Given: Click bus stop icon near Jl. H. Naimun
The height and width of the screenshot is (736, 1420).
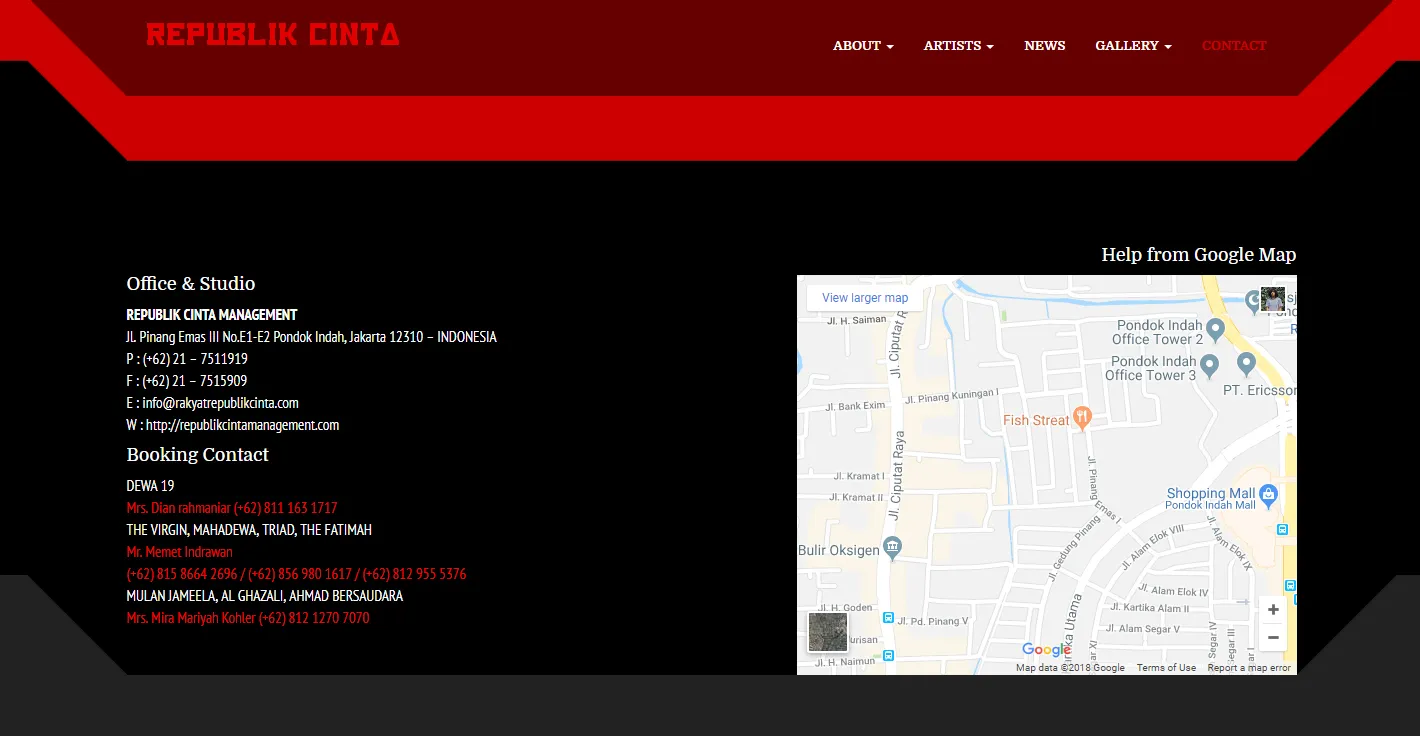Looking at the screenshot, I should click(888, 656).
